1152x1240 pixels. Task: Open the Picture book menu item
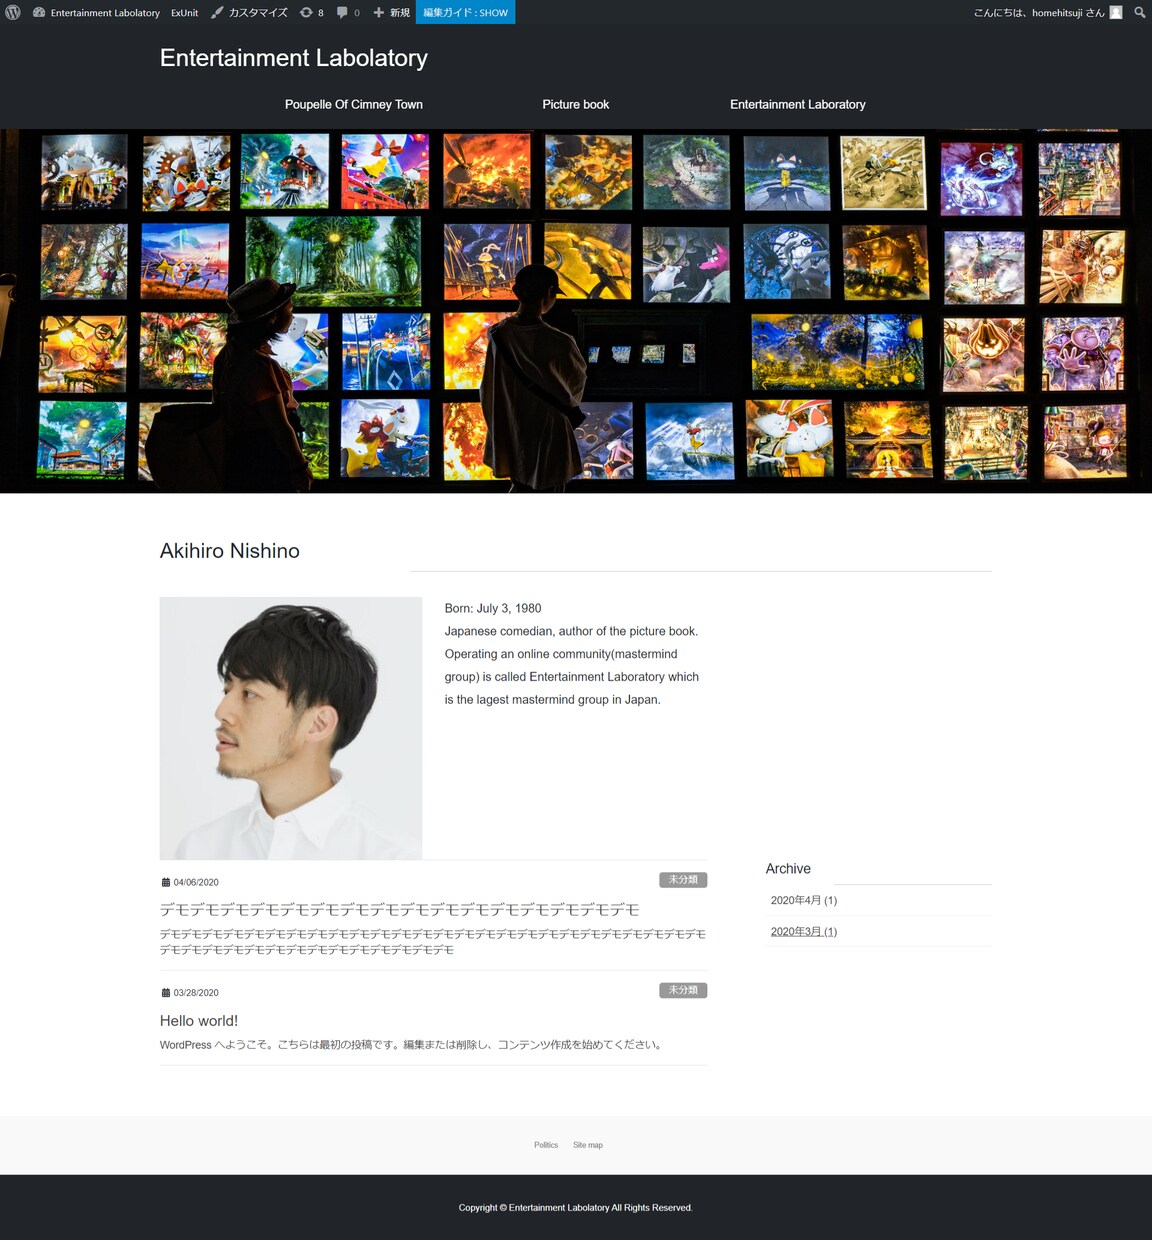pyautogui.click(x=575, y=104)
